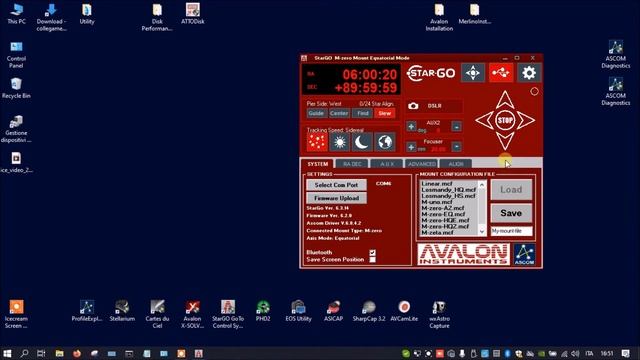640x360 pixels.
Task: Click the ASCOM logo icon in StarGO
Action: click(x=524, y=255)
